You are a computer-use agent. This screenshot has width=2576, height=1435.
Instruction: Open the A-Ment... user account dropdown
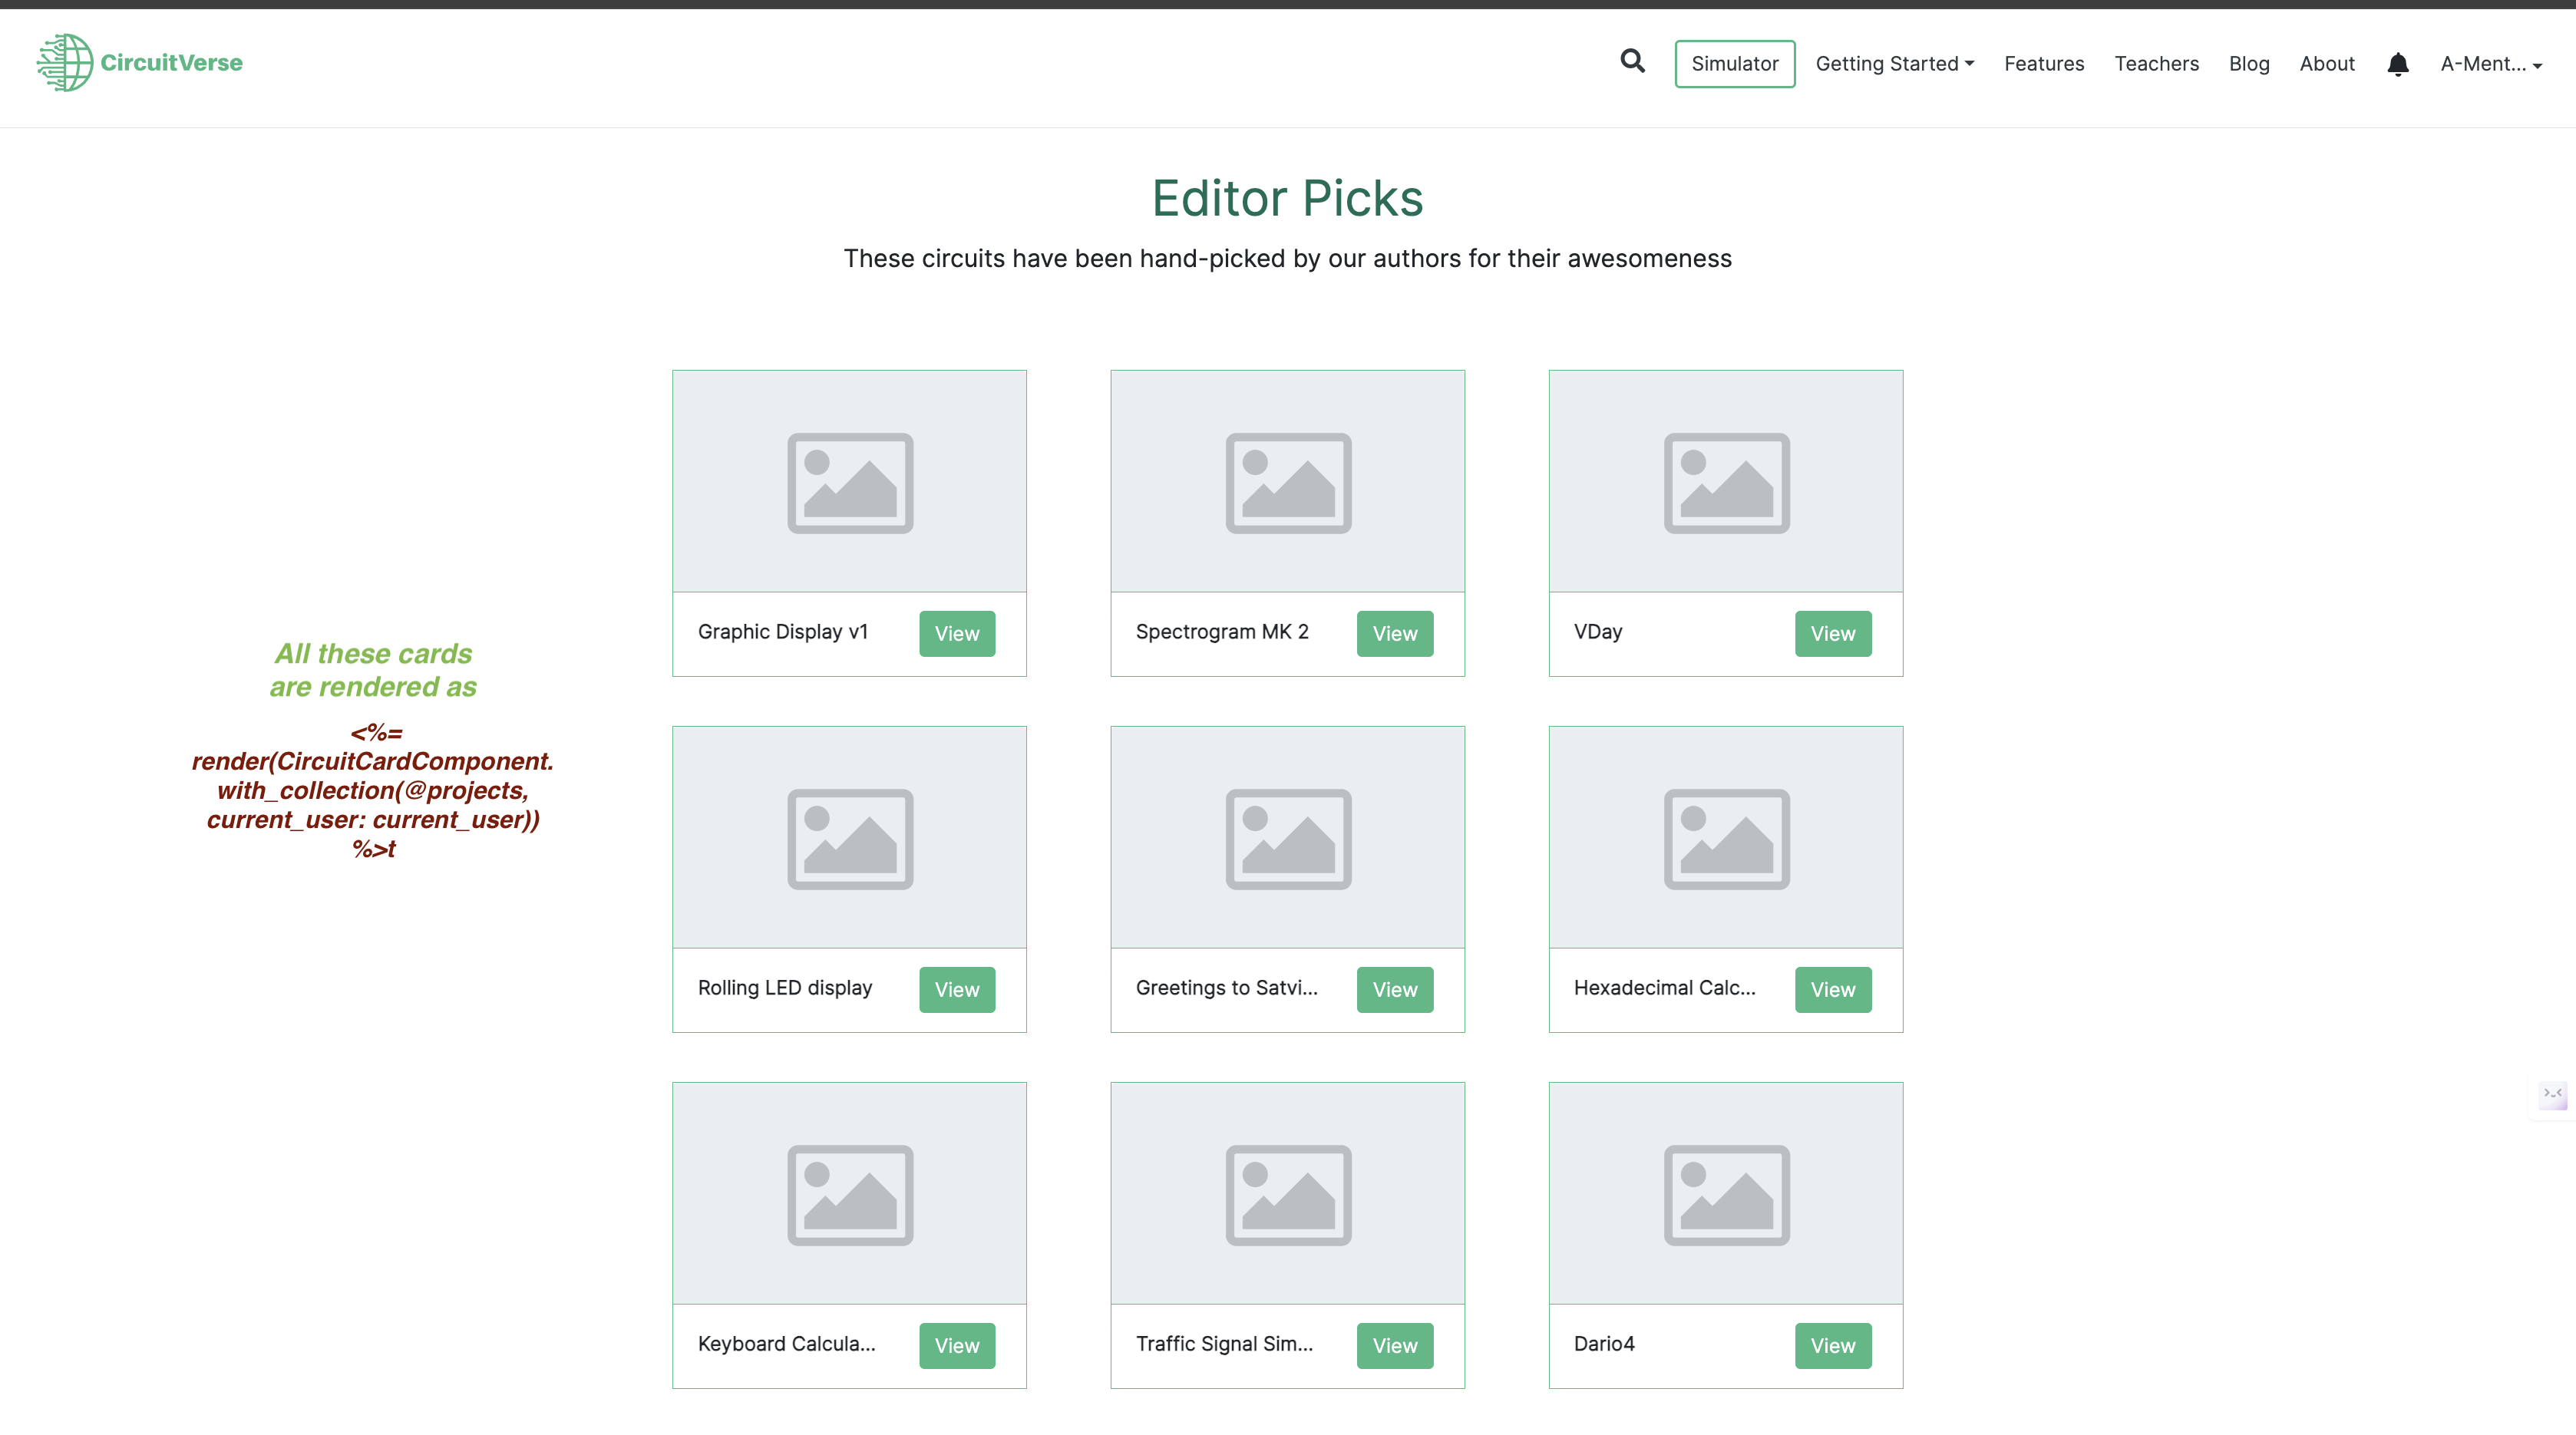(x=2490, y=64)
